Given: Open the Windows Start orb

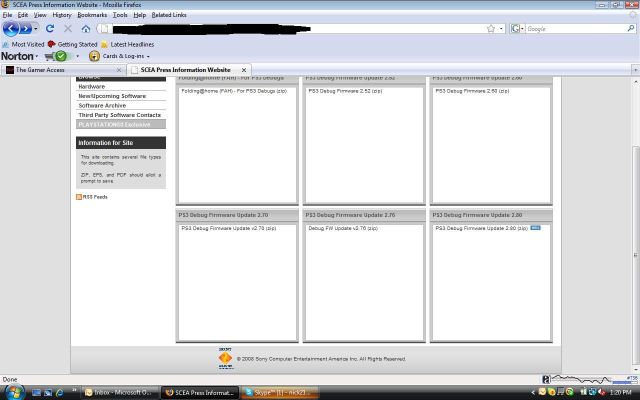Looking at the screenshot, I should coord(14,392).
